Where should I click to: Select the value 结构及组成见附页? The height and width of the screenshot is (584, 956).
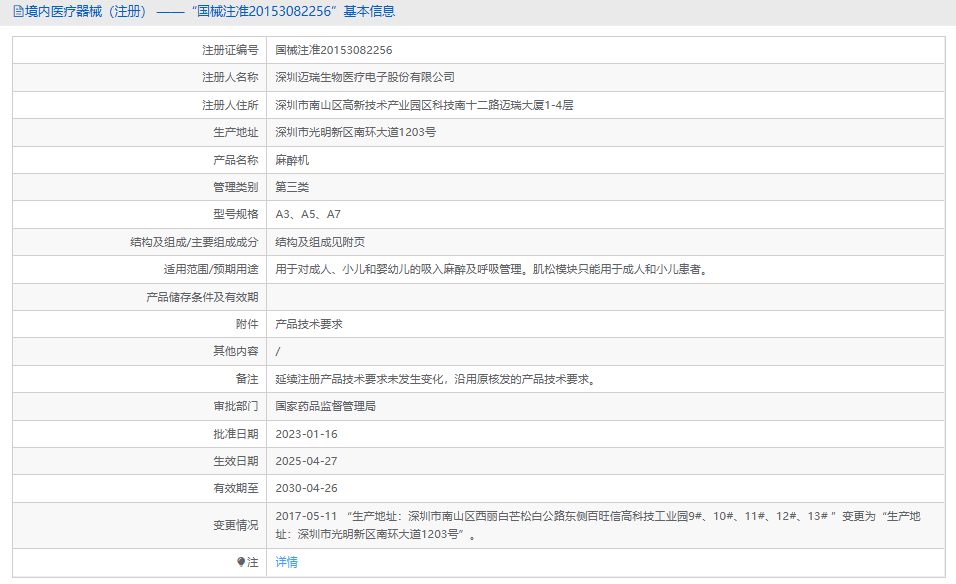point(320,242)
